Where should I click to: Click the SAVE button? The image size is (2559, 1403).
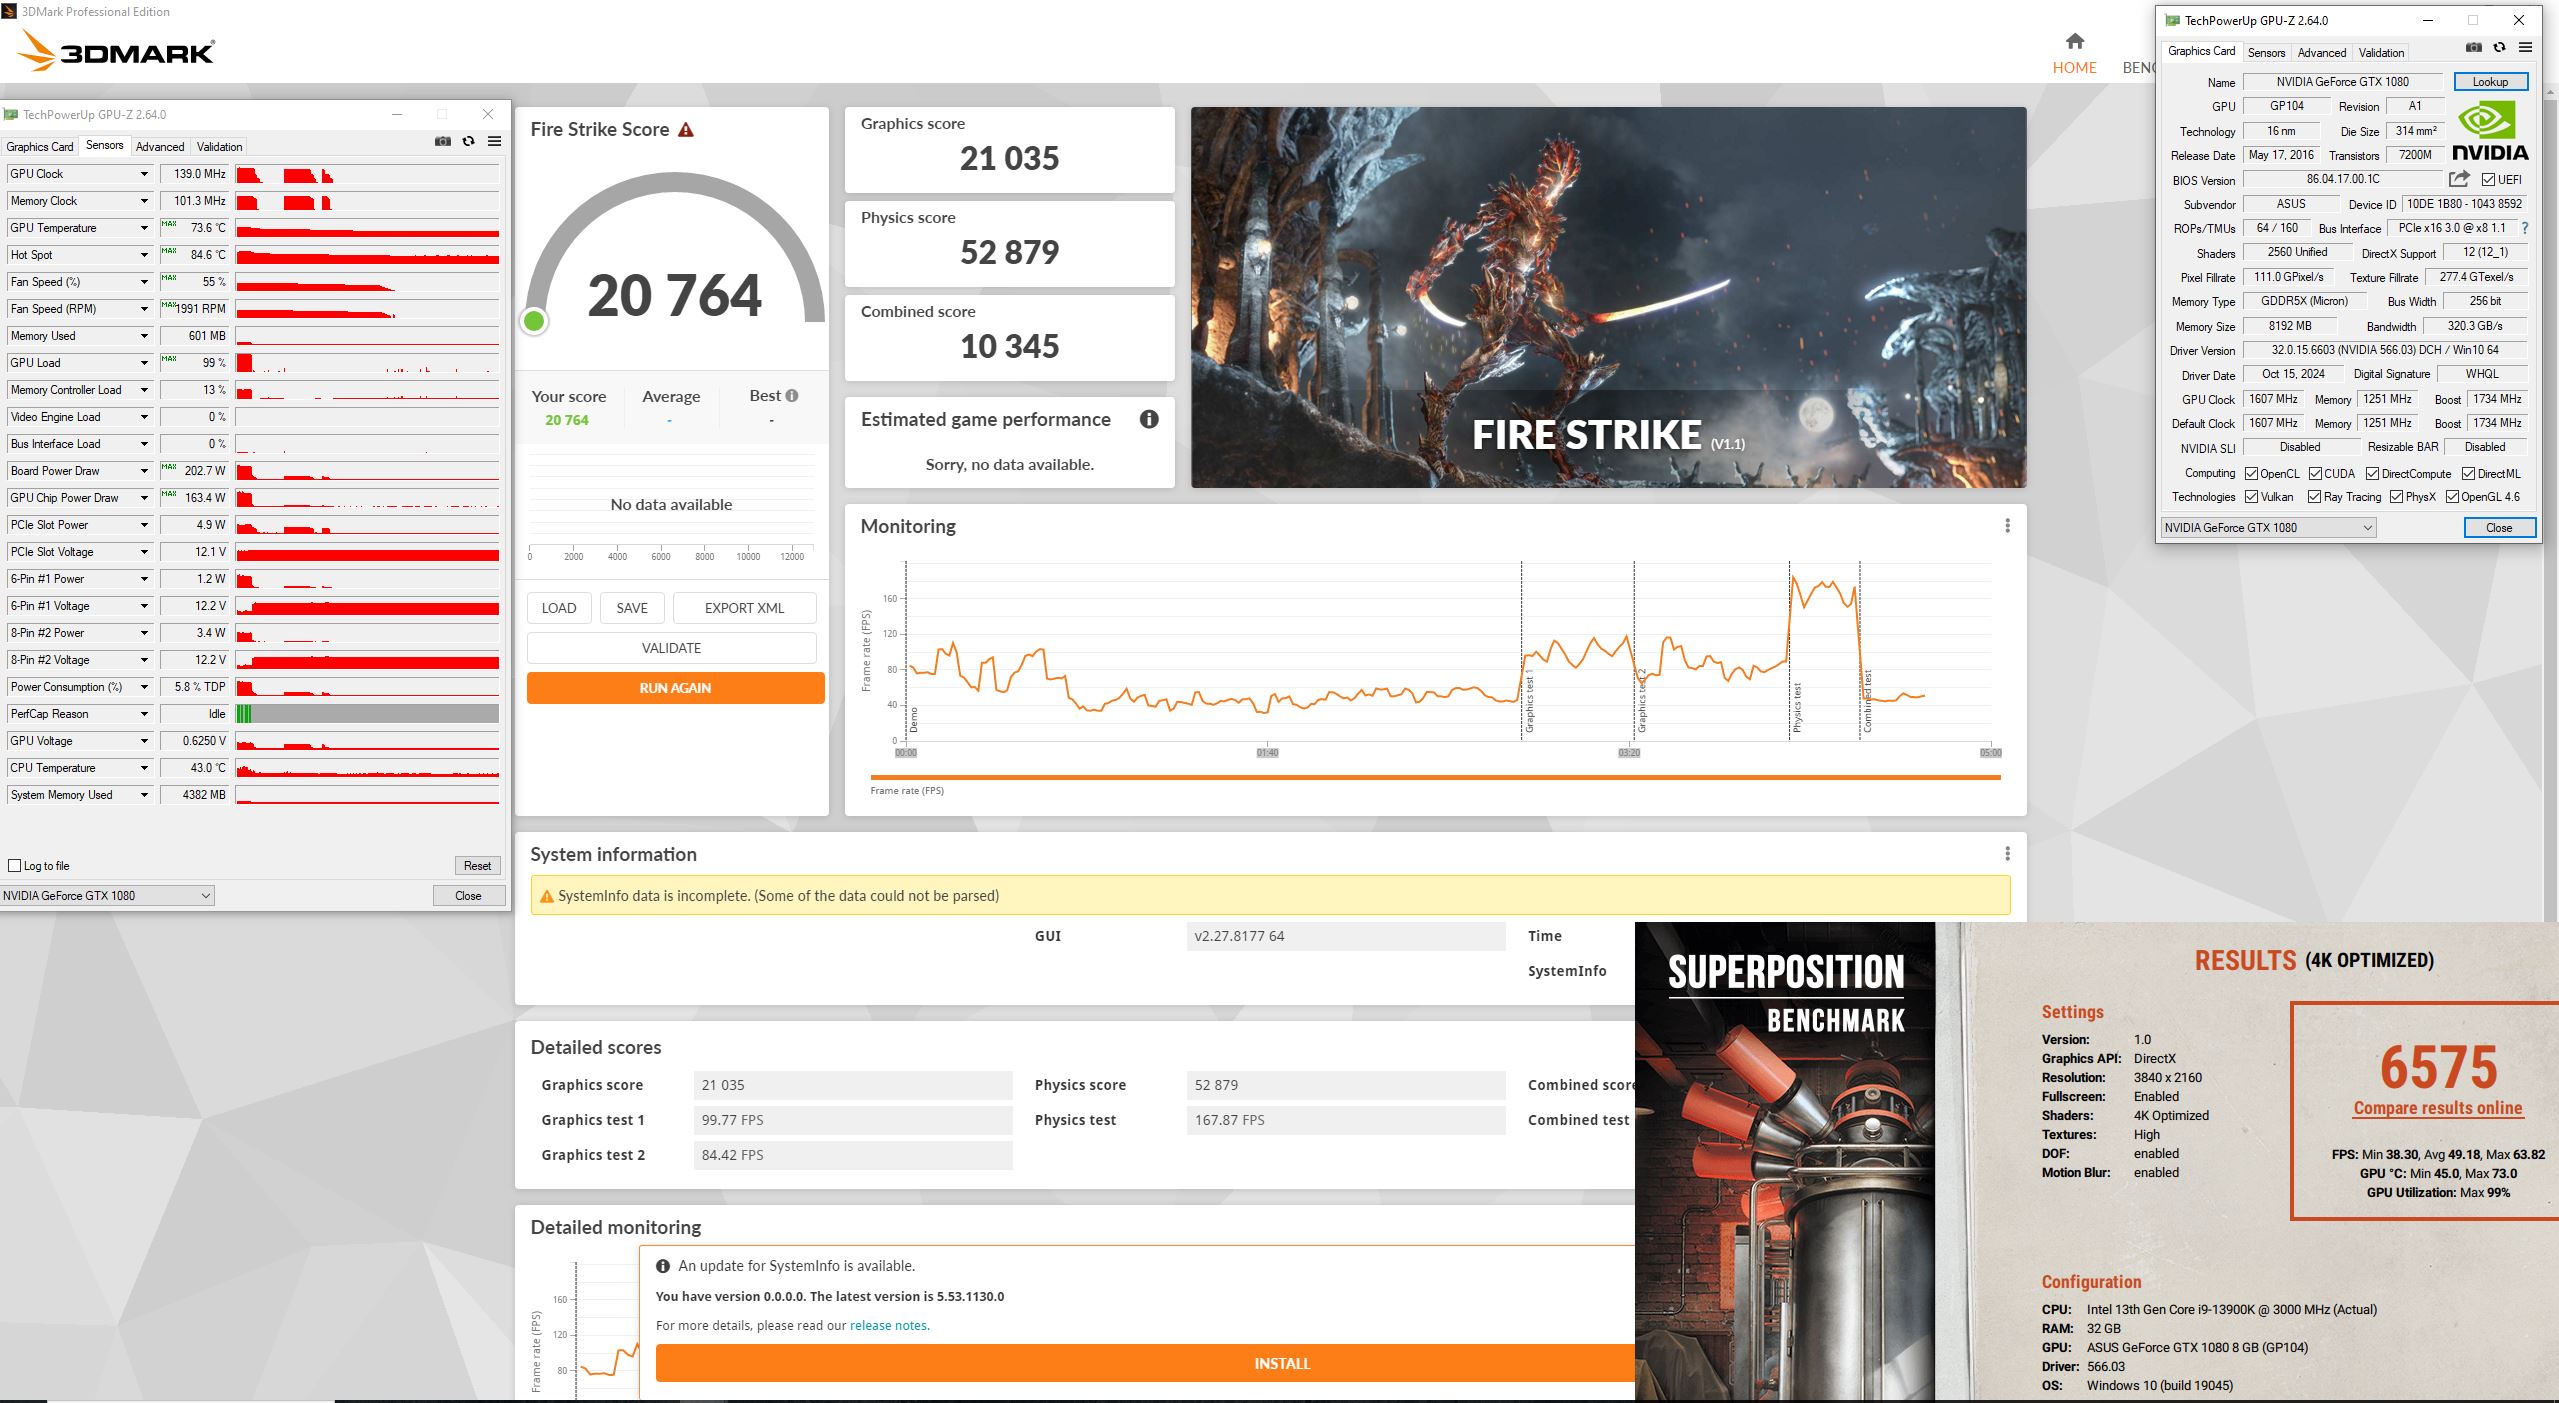[632, 608]
